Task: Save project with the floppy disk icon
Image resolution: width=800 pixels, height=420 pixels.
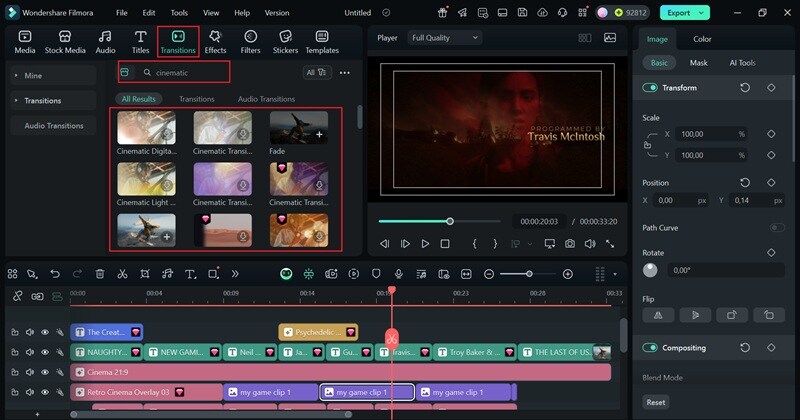Action: tap(522, 13)
